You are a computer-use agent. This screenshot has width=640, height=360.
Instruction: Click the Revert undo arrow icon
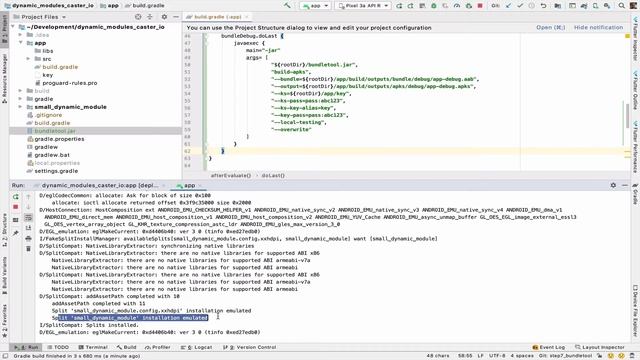[543, 6]
